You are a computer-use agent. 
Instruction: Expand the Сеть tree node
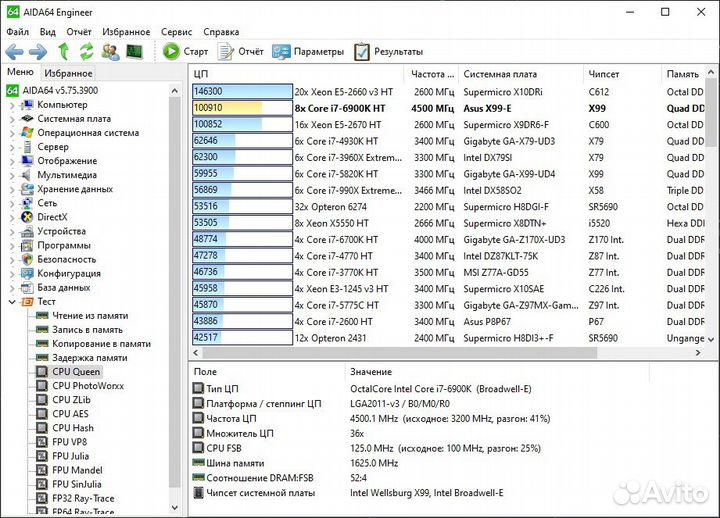pos(12,203)
